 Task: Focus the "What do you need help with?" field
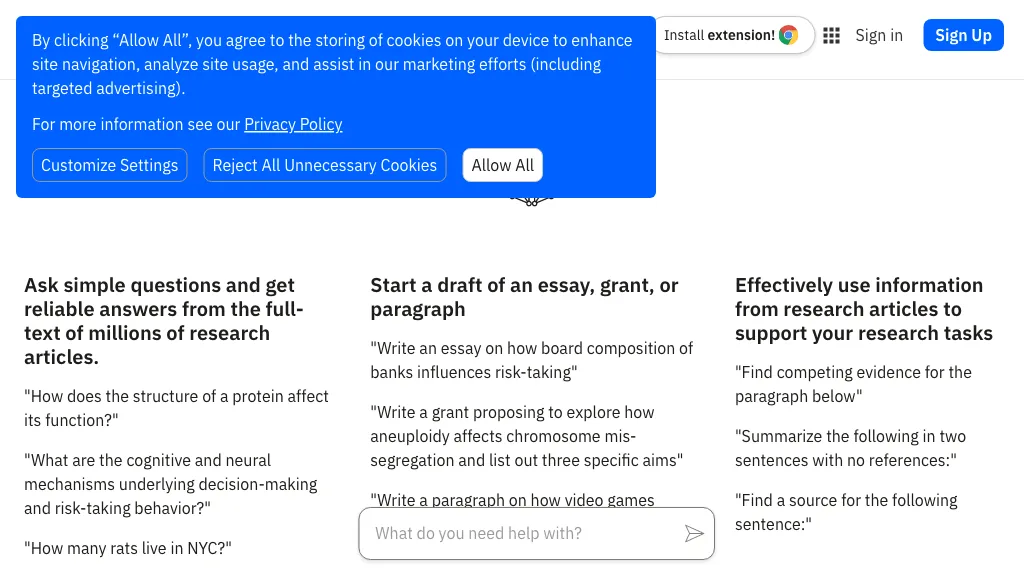(x=520, y=534)
